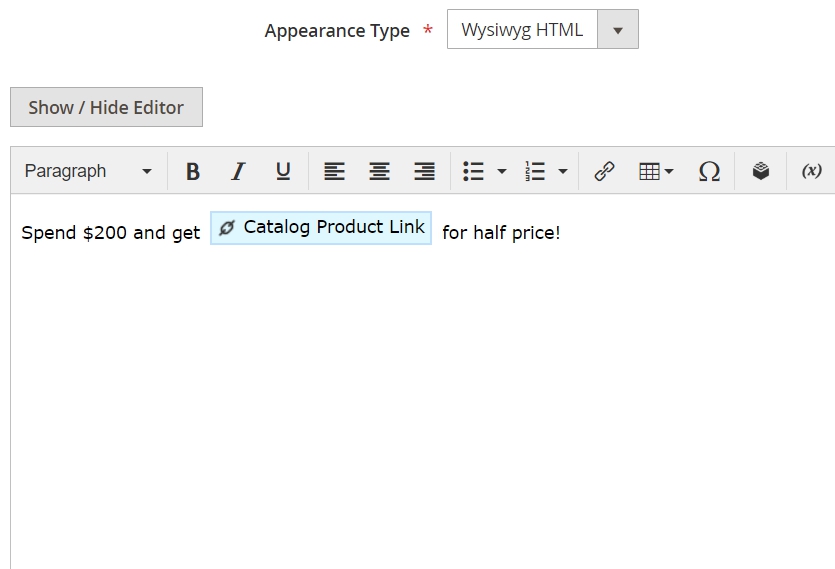The height and width of the screenshot is (569, 835).
Task: Click the Show / Hide Editor button
Action: 107,107
